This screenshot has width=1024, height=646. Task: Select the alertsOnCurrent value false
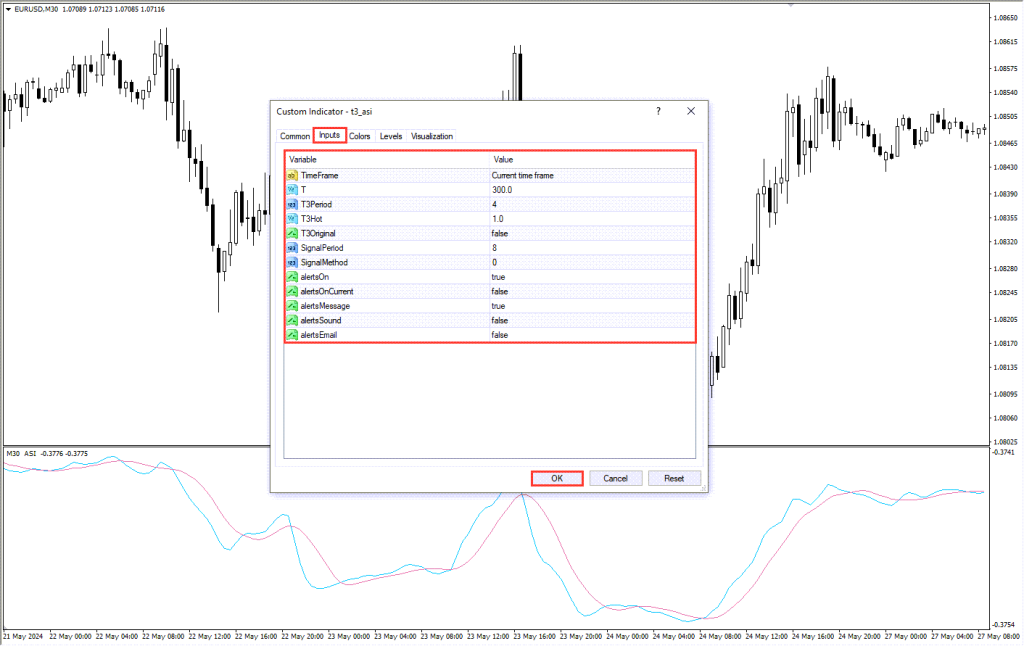(x=500, y=291)
